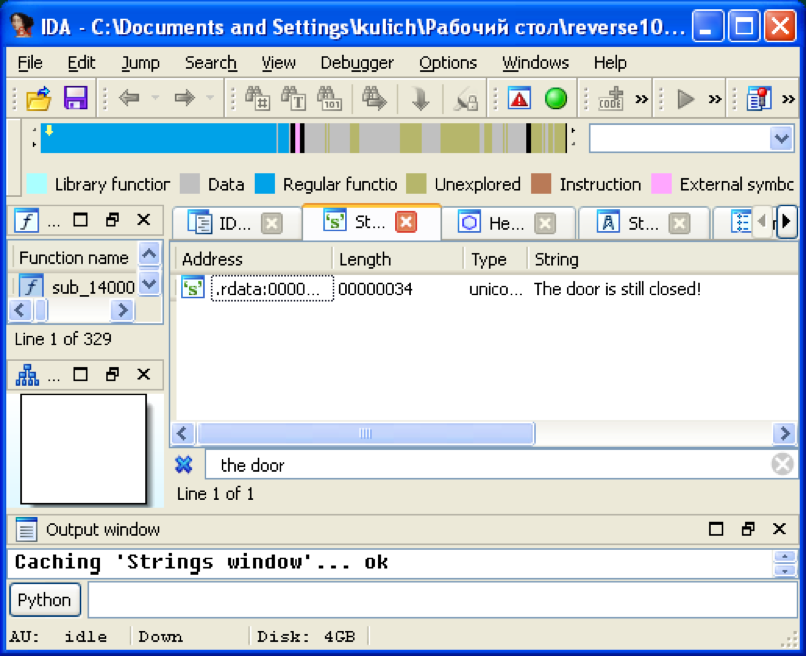Close the Strings window tab with red X

(x=406, y=222)
